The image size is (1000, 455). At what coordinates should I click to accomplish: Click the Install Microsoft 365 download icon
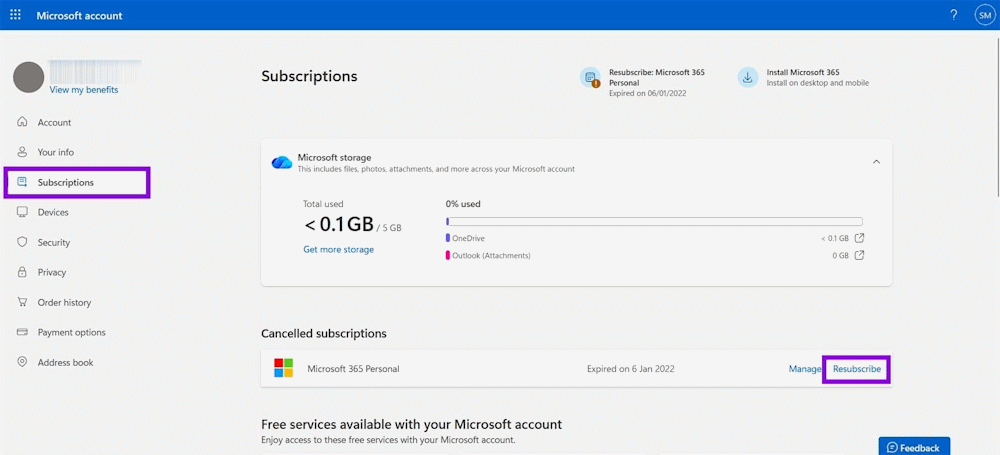point(747,77)
